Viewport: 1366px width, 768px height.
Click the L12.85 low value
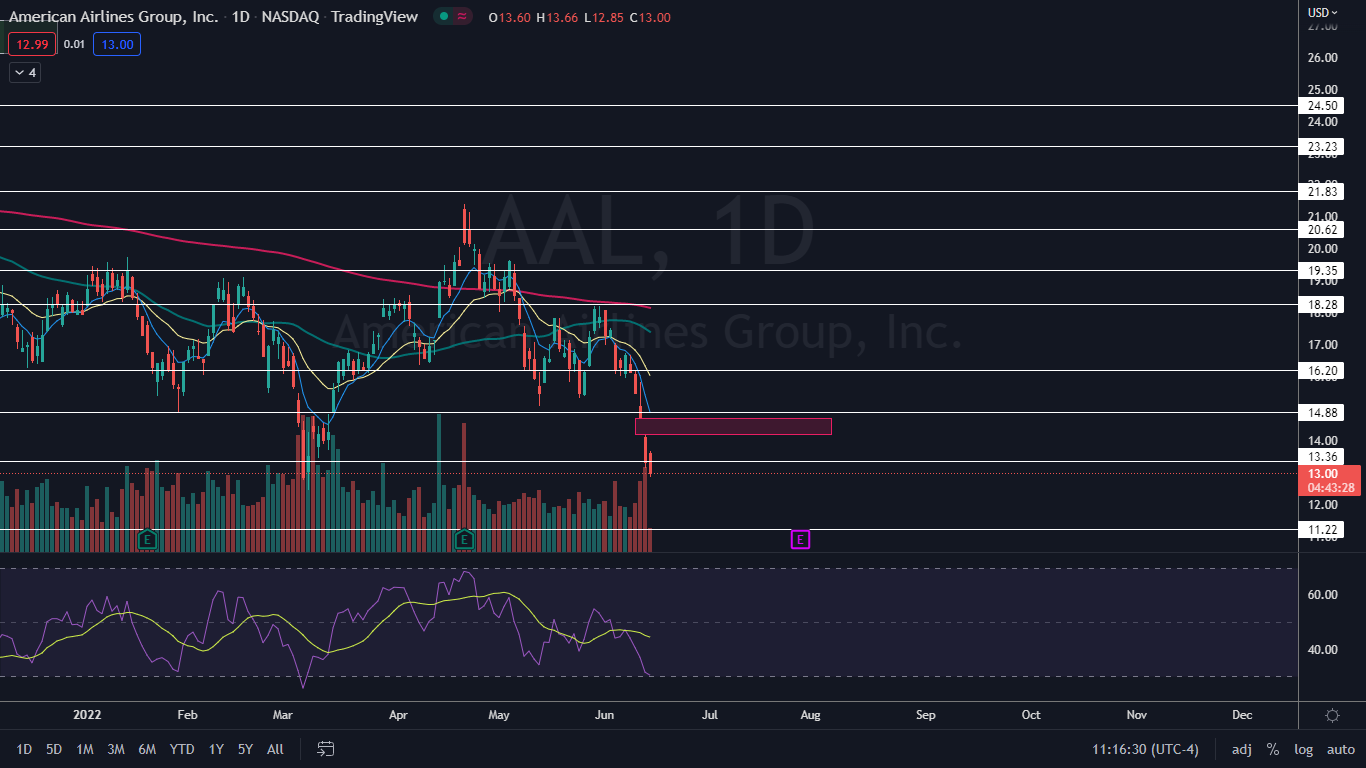tap(604, 17)
